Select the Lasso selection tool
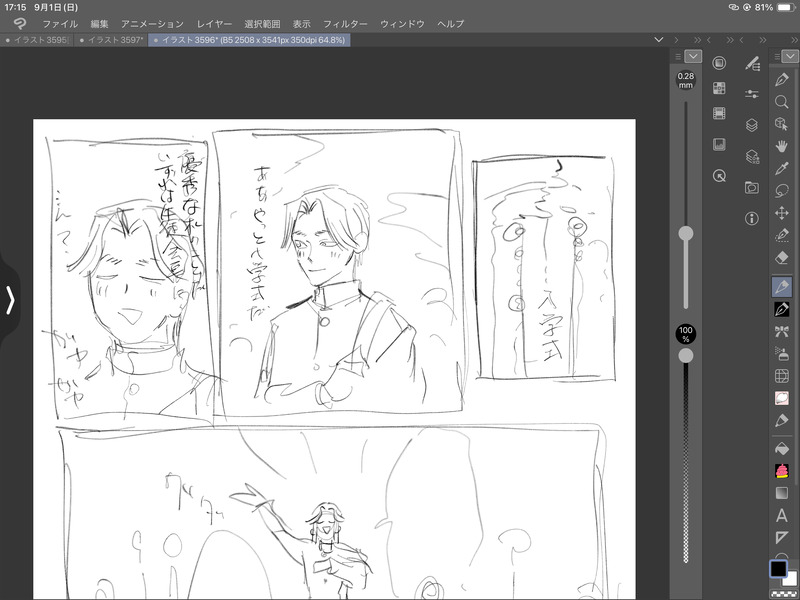Image resolution: width=800 pixels, height=600 pixels. coord(781,191)
